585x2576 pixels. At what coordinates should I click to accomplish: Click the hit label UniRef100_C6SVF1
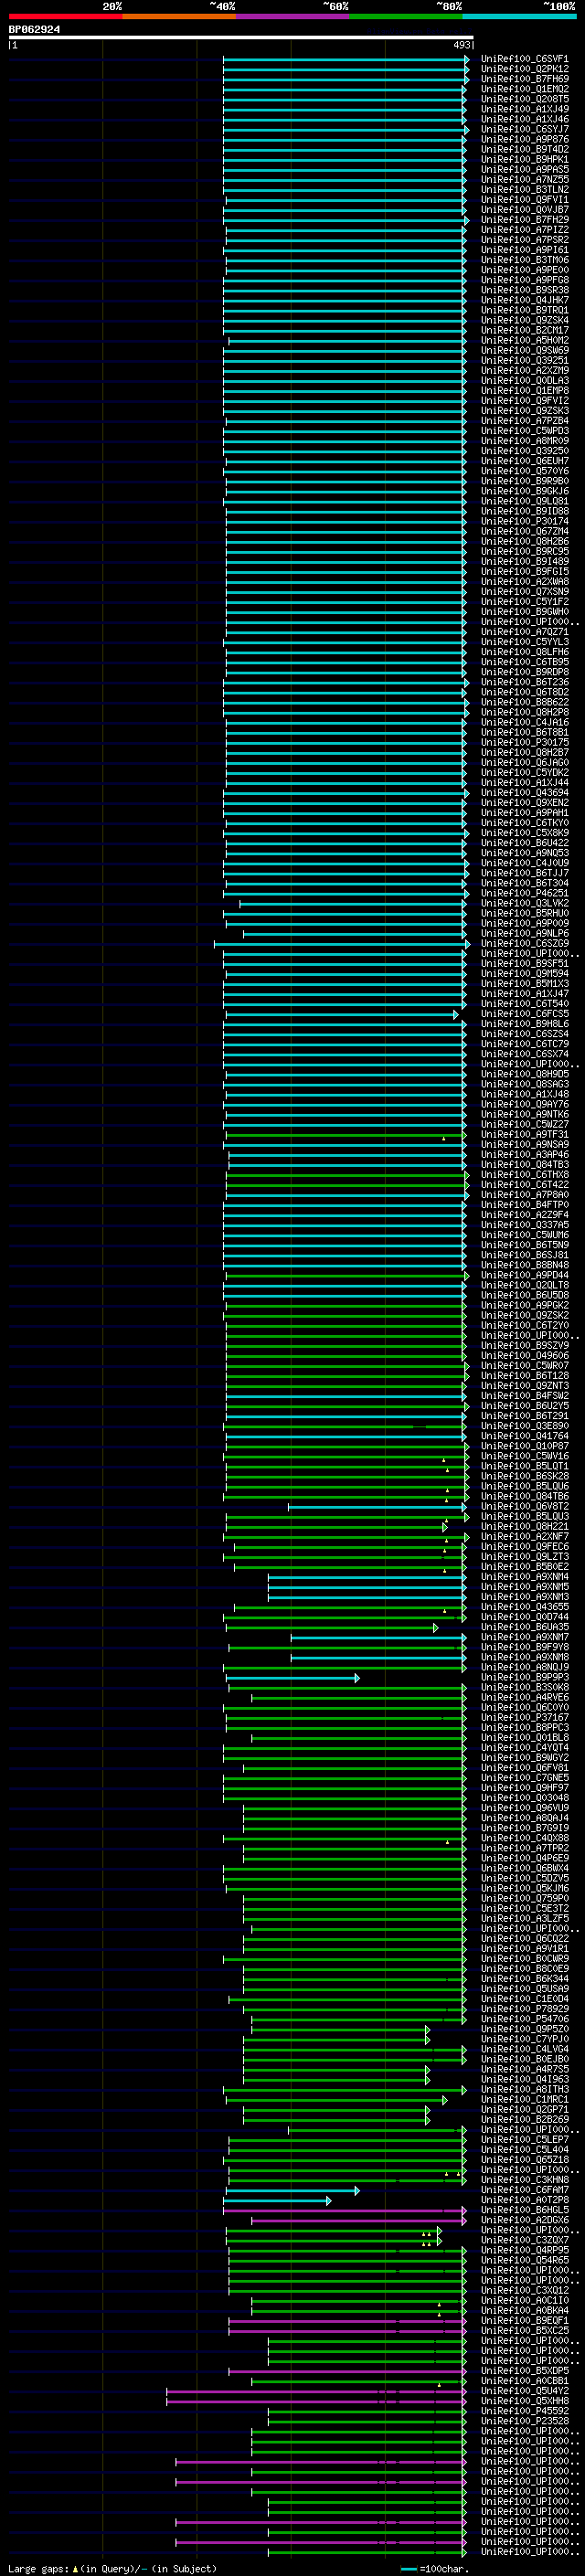525,59
